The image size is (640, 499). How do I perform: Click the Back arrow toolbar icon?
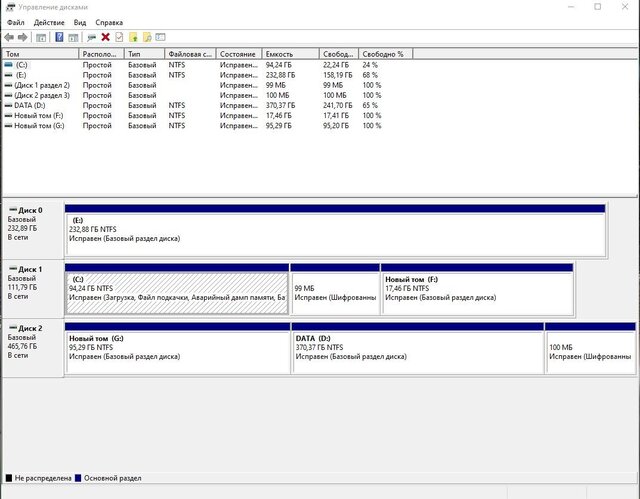[9, 37]
